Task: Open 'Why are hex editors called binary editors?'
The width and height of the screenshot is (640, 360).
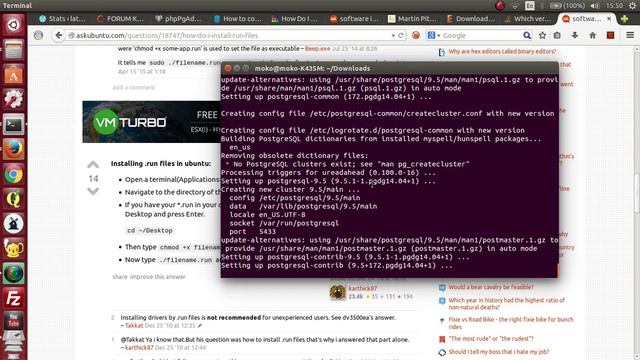Action: pyautogui.click(x=502, y=51)
